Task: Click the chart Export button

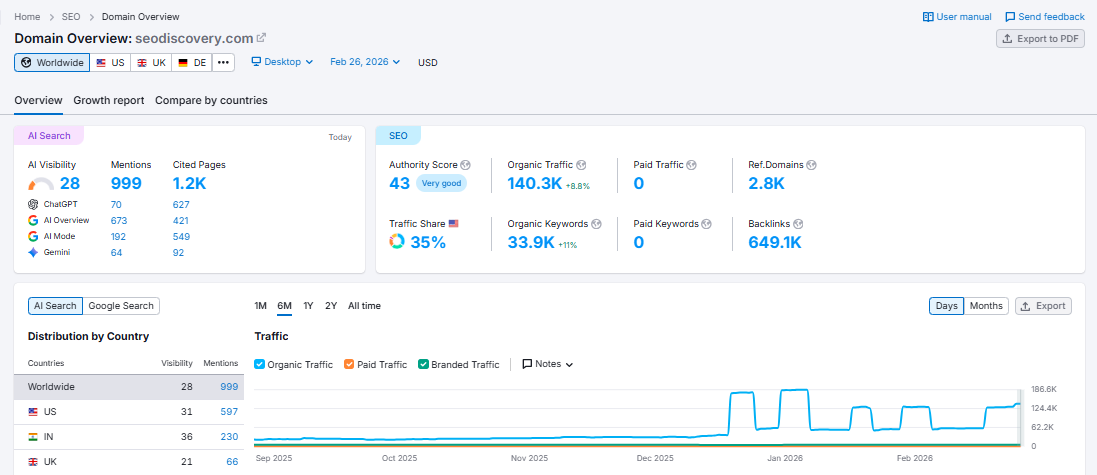Action: coord(1043,306)
